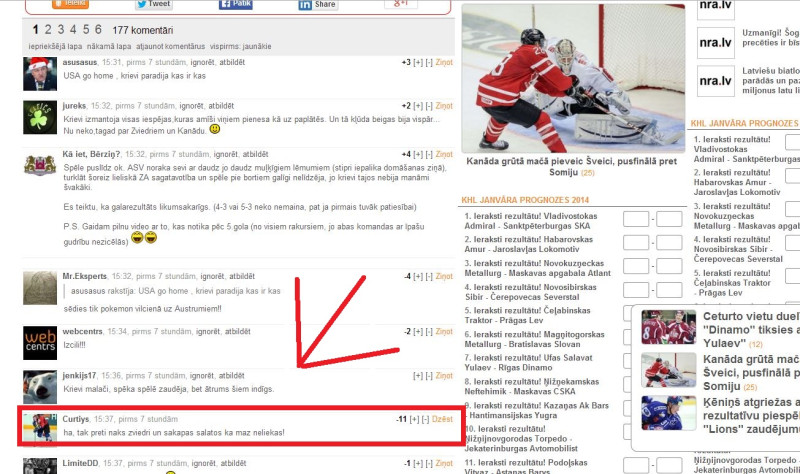Open comments page 5

click(86, 30)
